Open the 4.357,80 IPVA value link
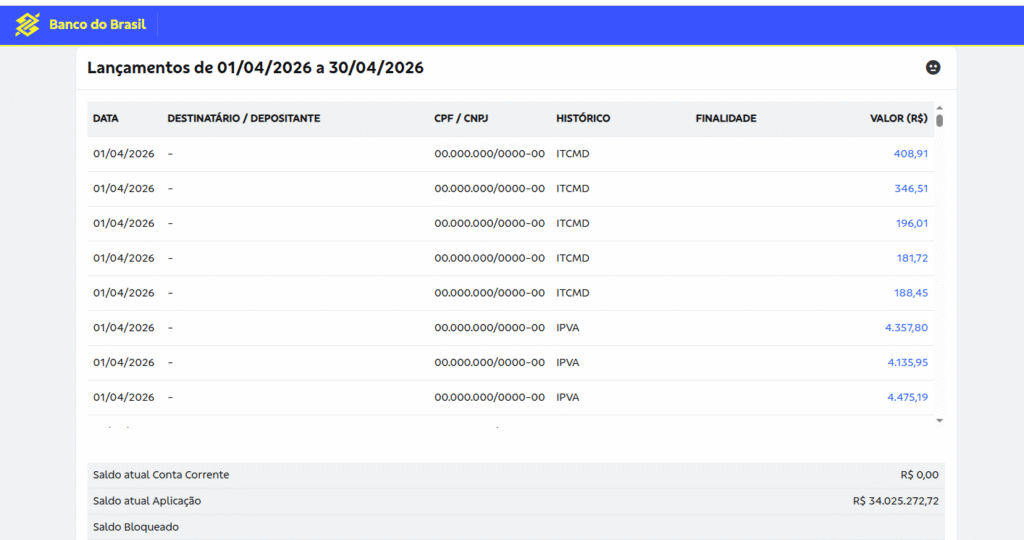 pyautogui.click(x=906, y=327)
